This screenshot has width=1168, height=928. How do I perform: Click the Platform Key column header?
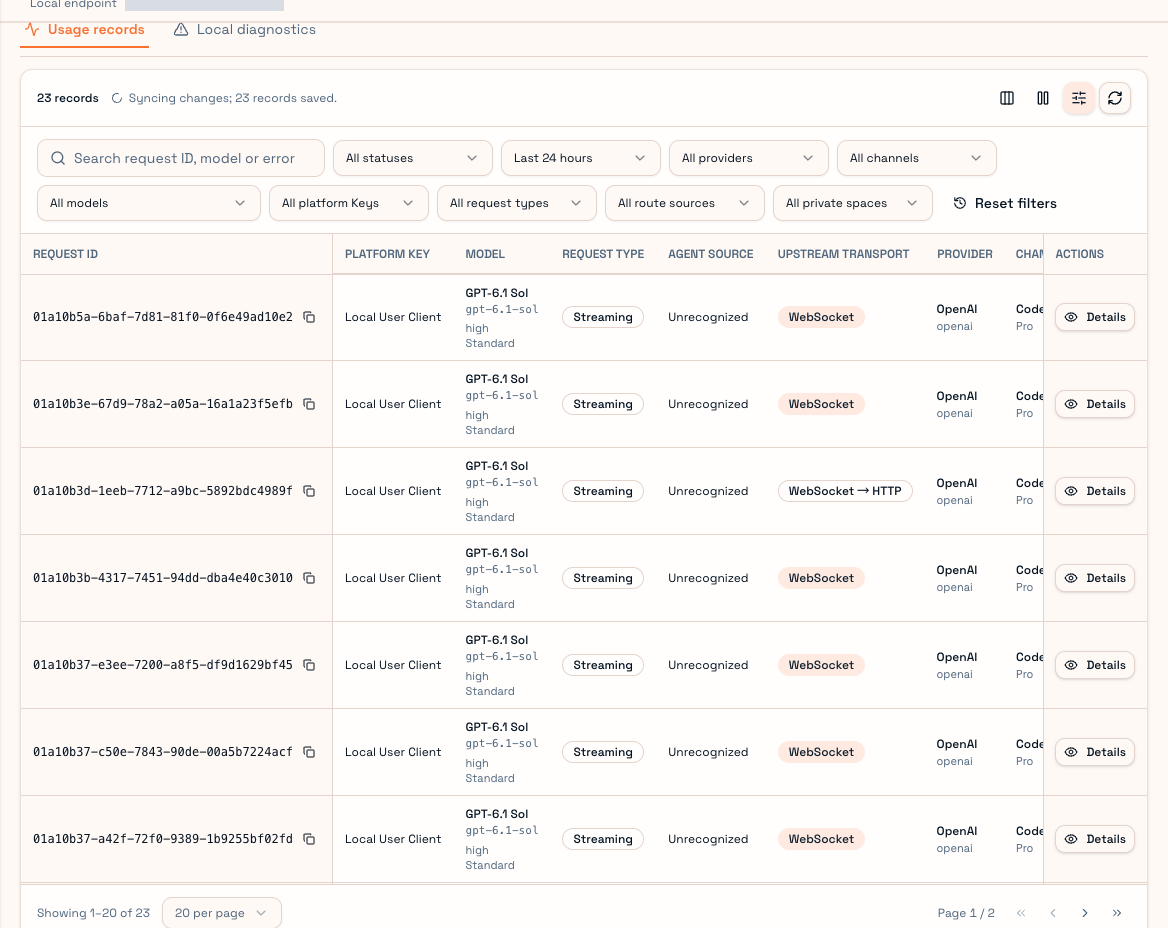(387, 254)
